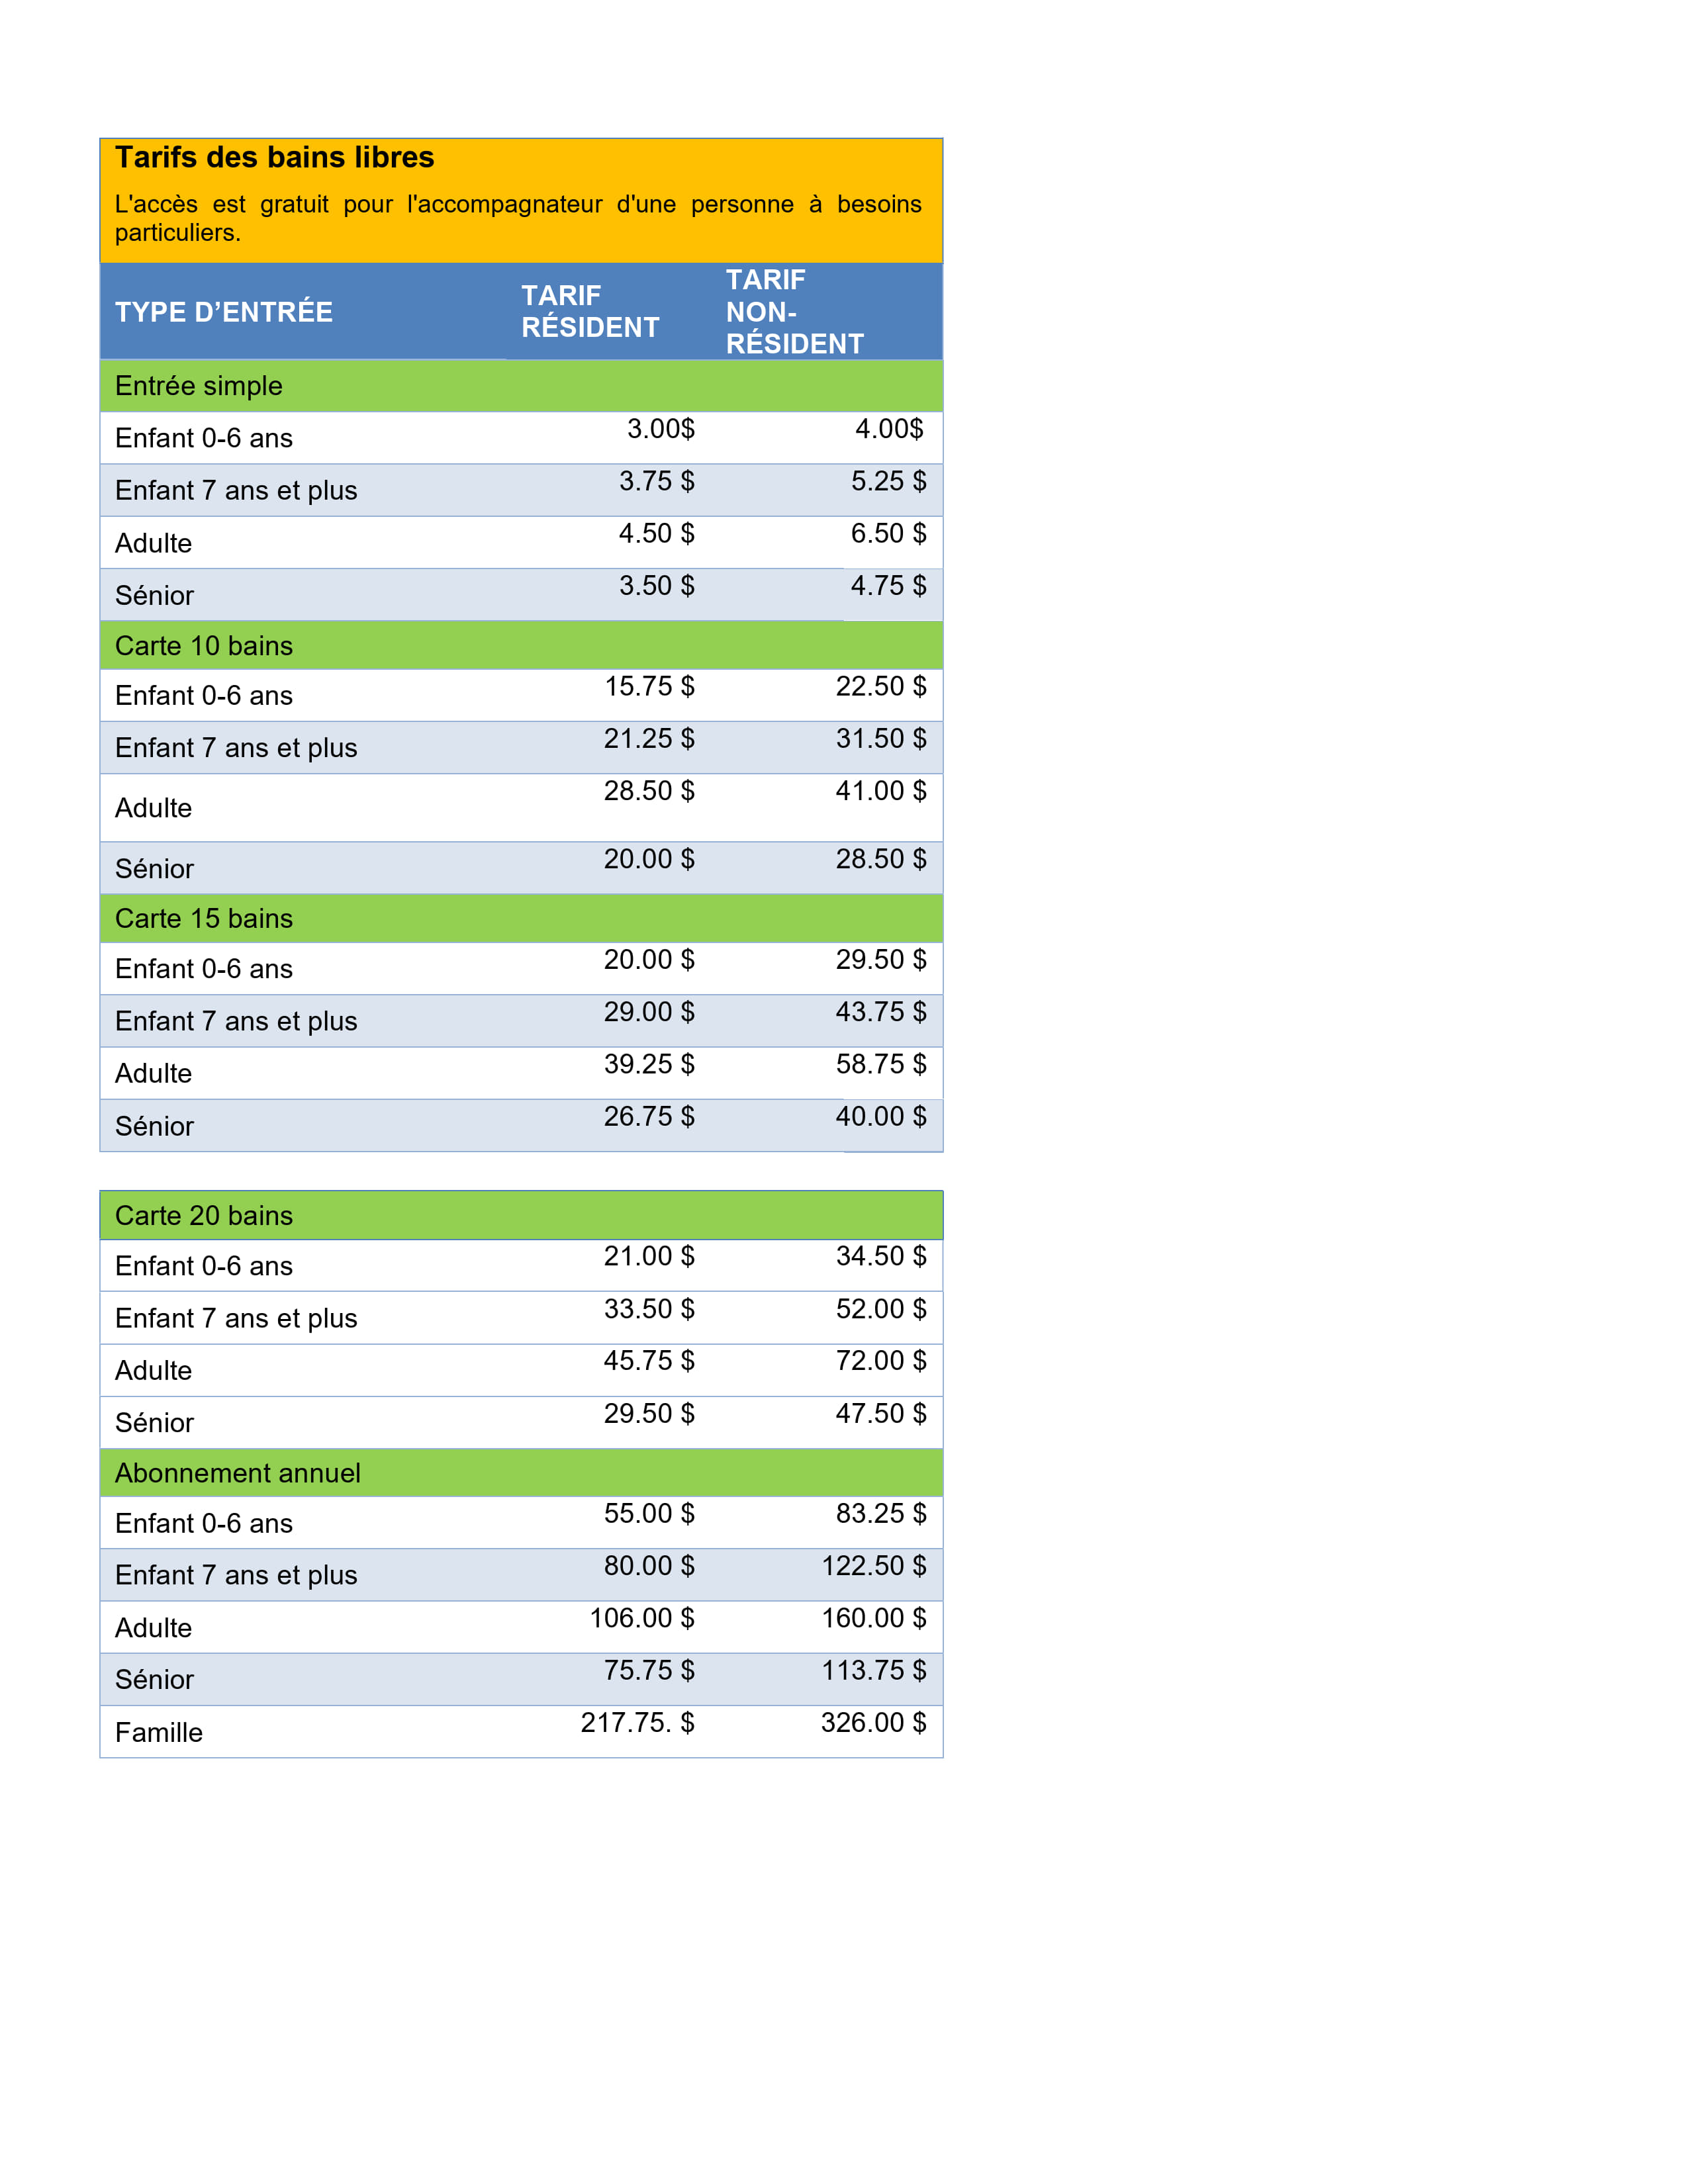Select the 'Entrée simple' section row
1688x2184 pixels.
pos(199,386)
